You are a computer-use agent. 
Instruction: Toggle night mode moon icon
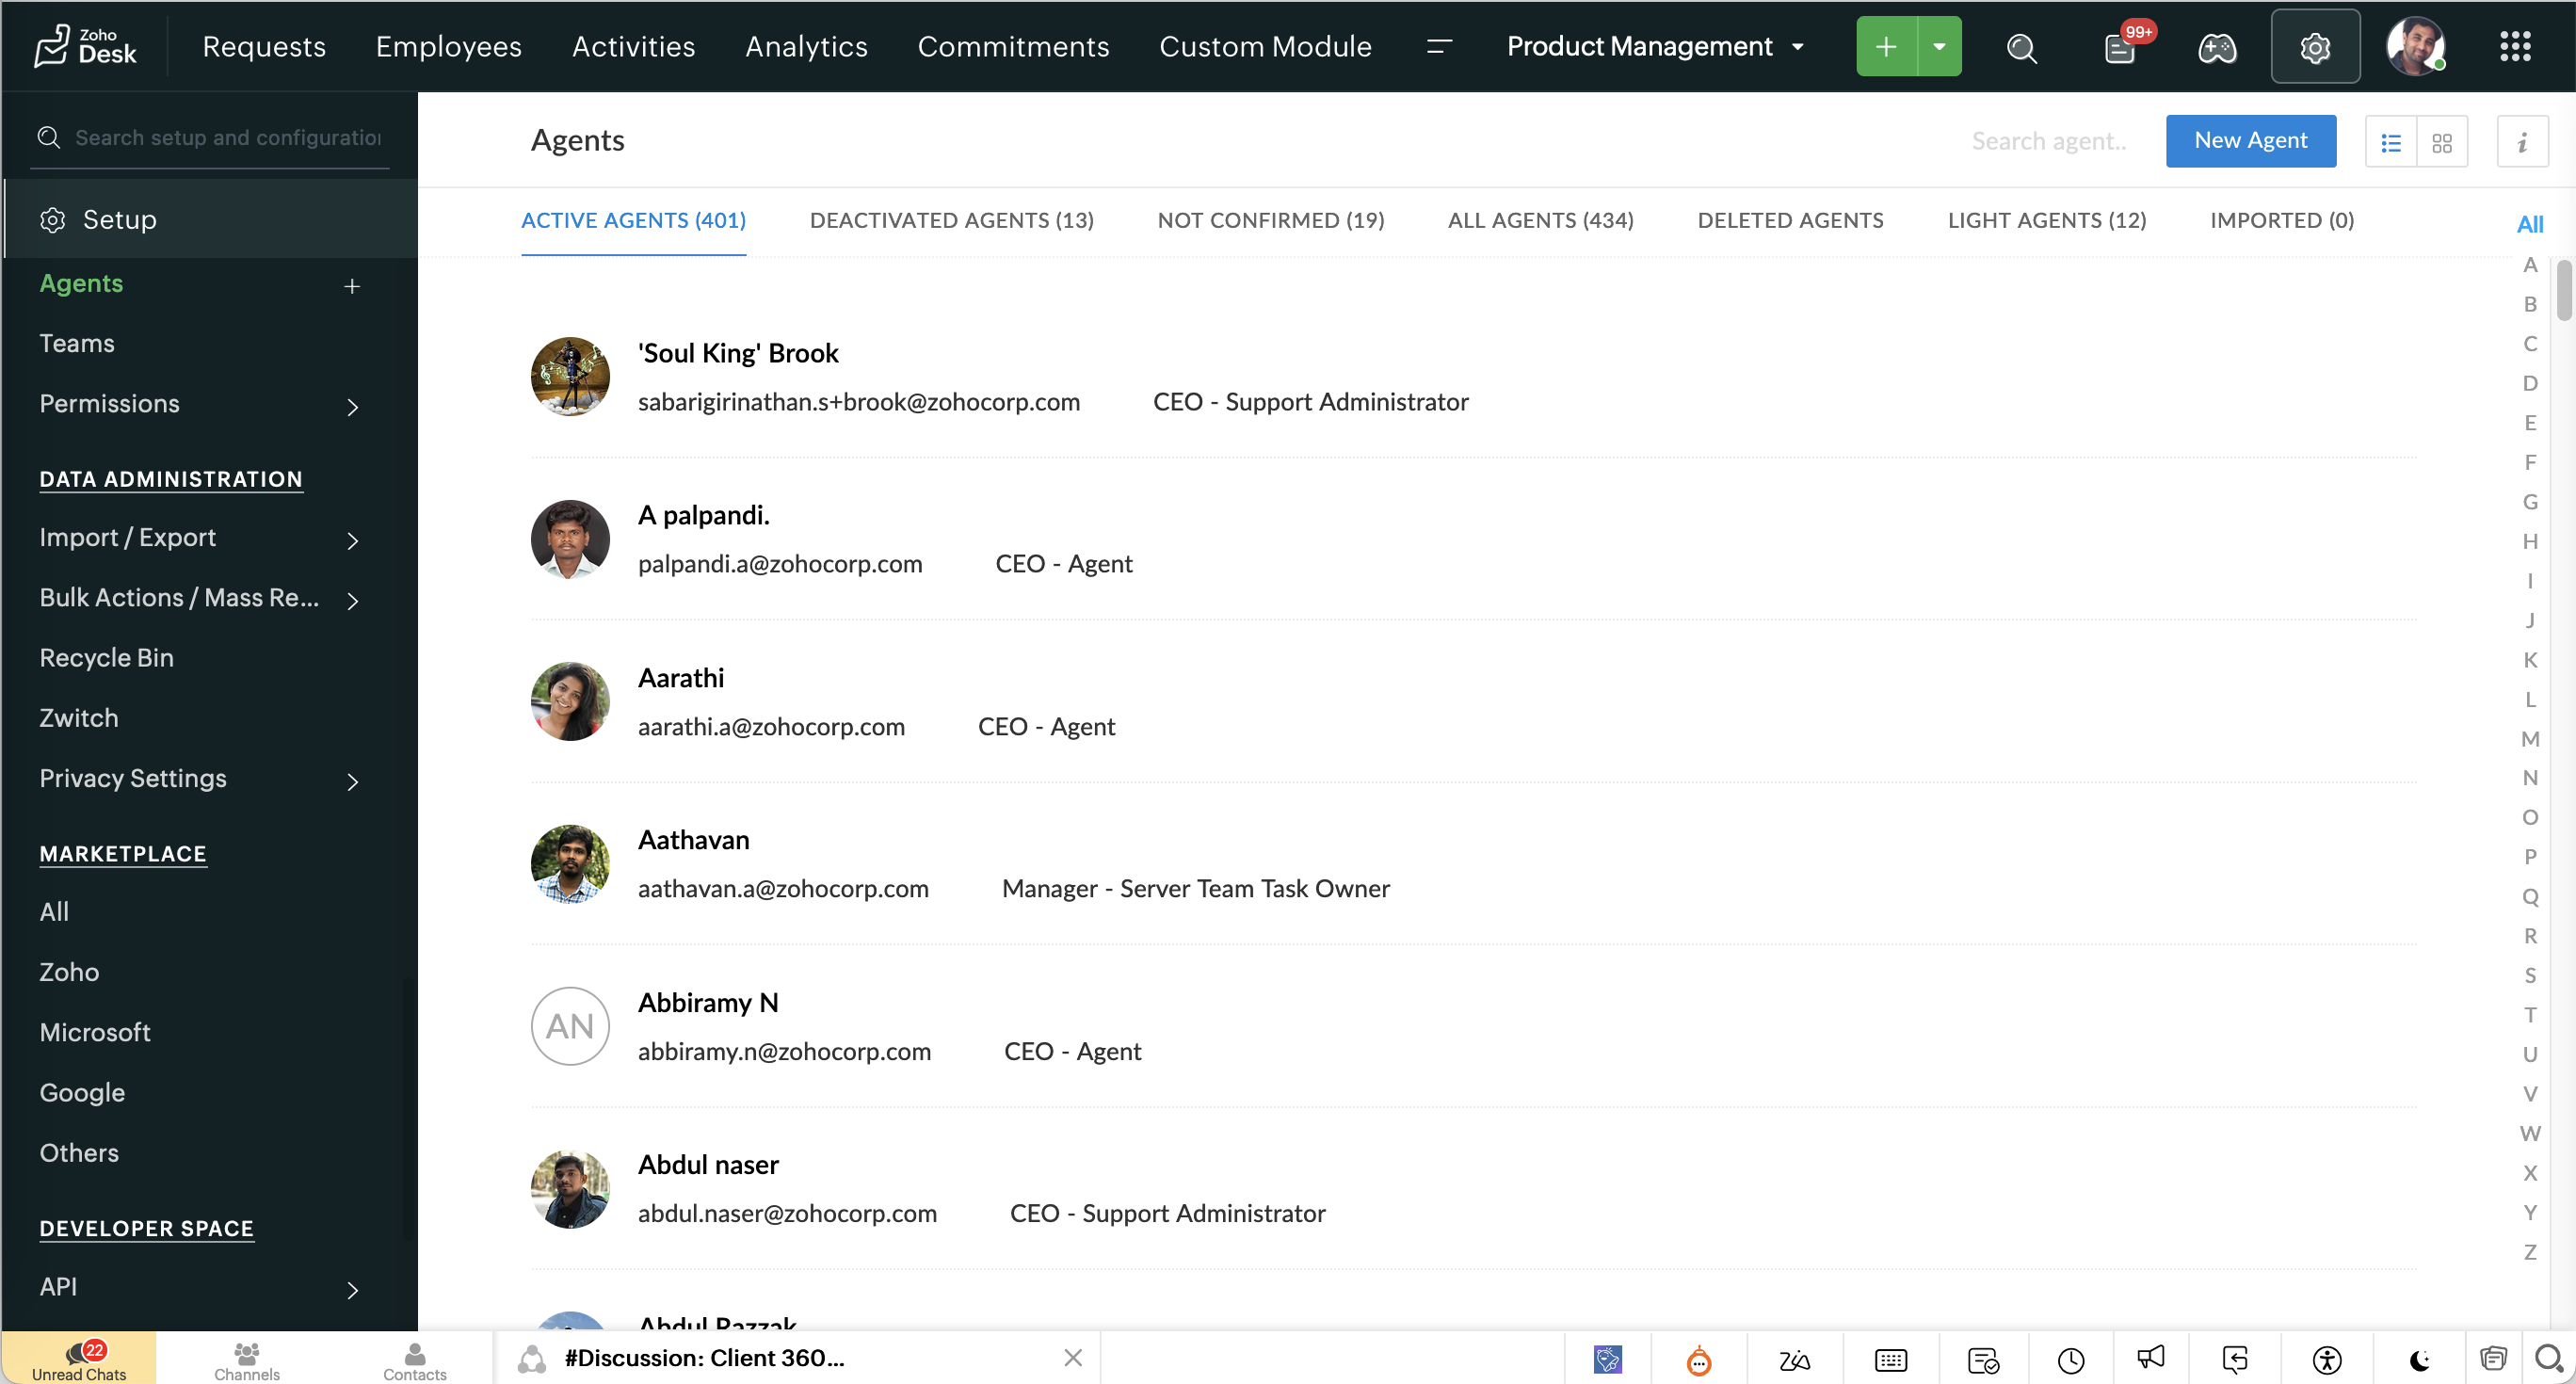[x=2420, y=1360]
